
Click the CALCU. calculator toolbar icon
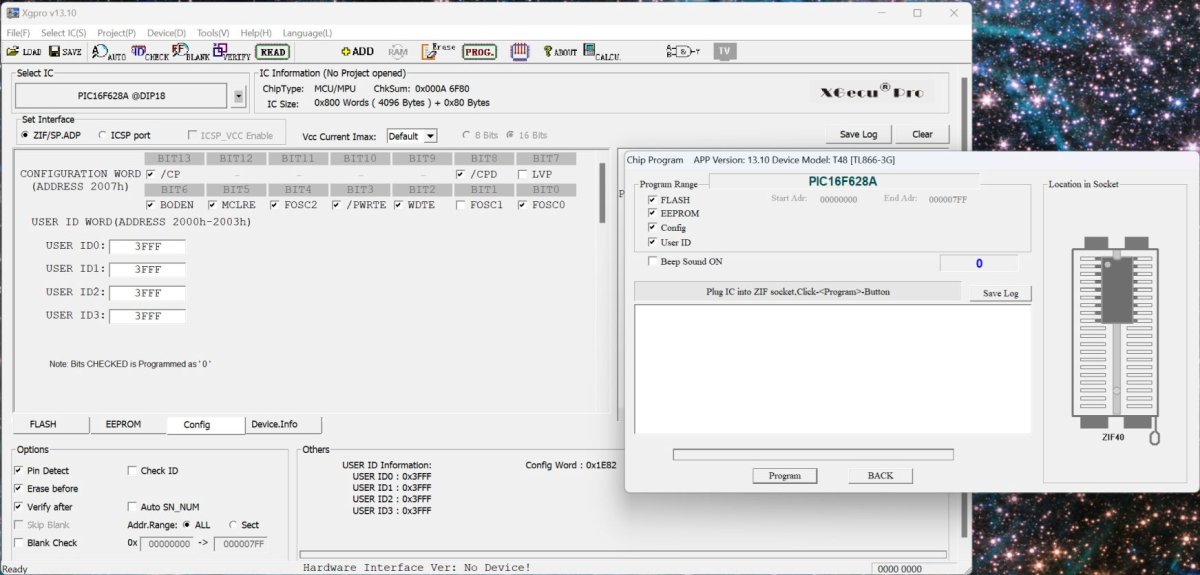pos(602,51)
